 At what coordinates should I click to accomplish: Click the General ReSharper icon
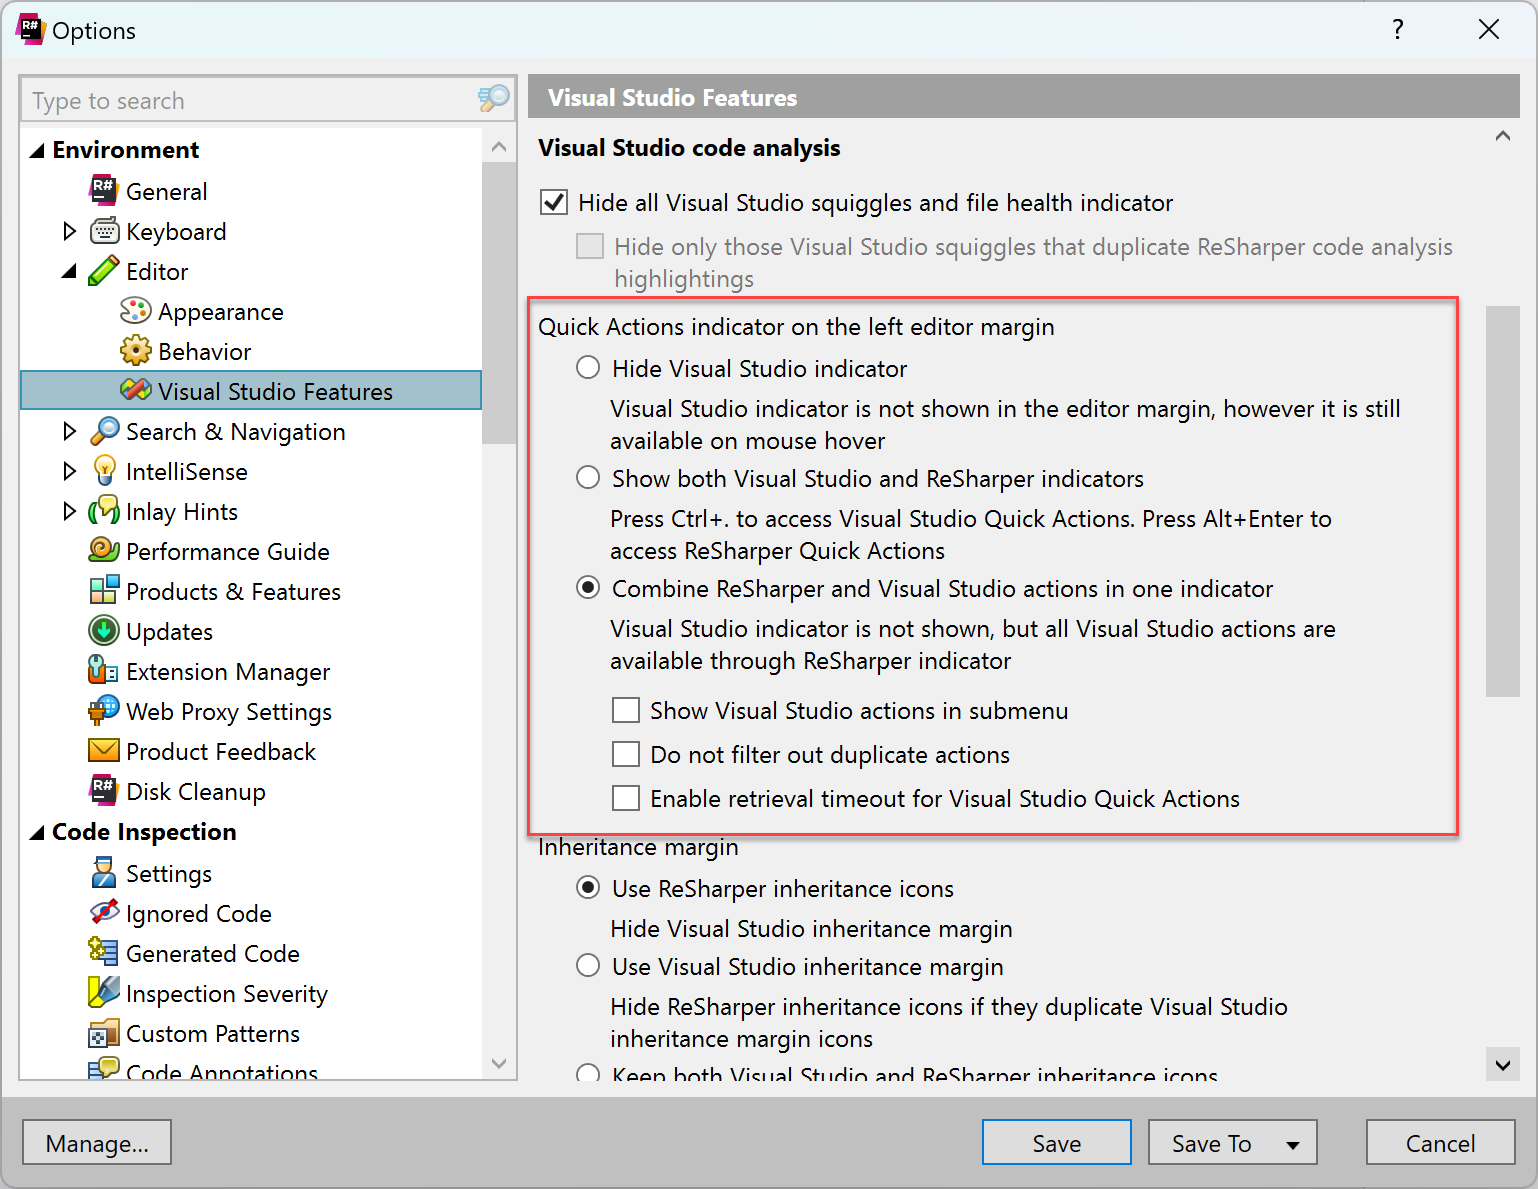[x=104, y=190]
